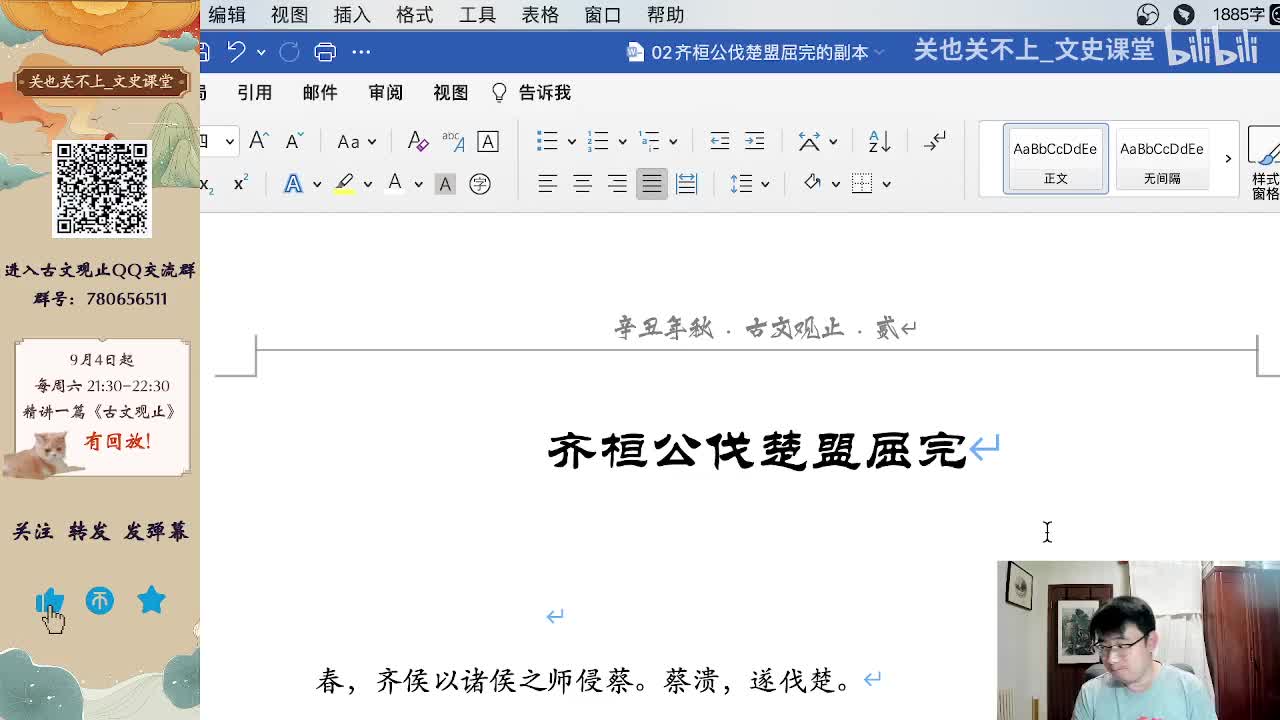This screenshot has height=720, width=1280.
Task: Increase font size with grow font icon
Action: (258, 141)
